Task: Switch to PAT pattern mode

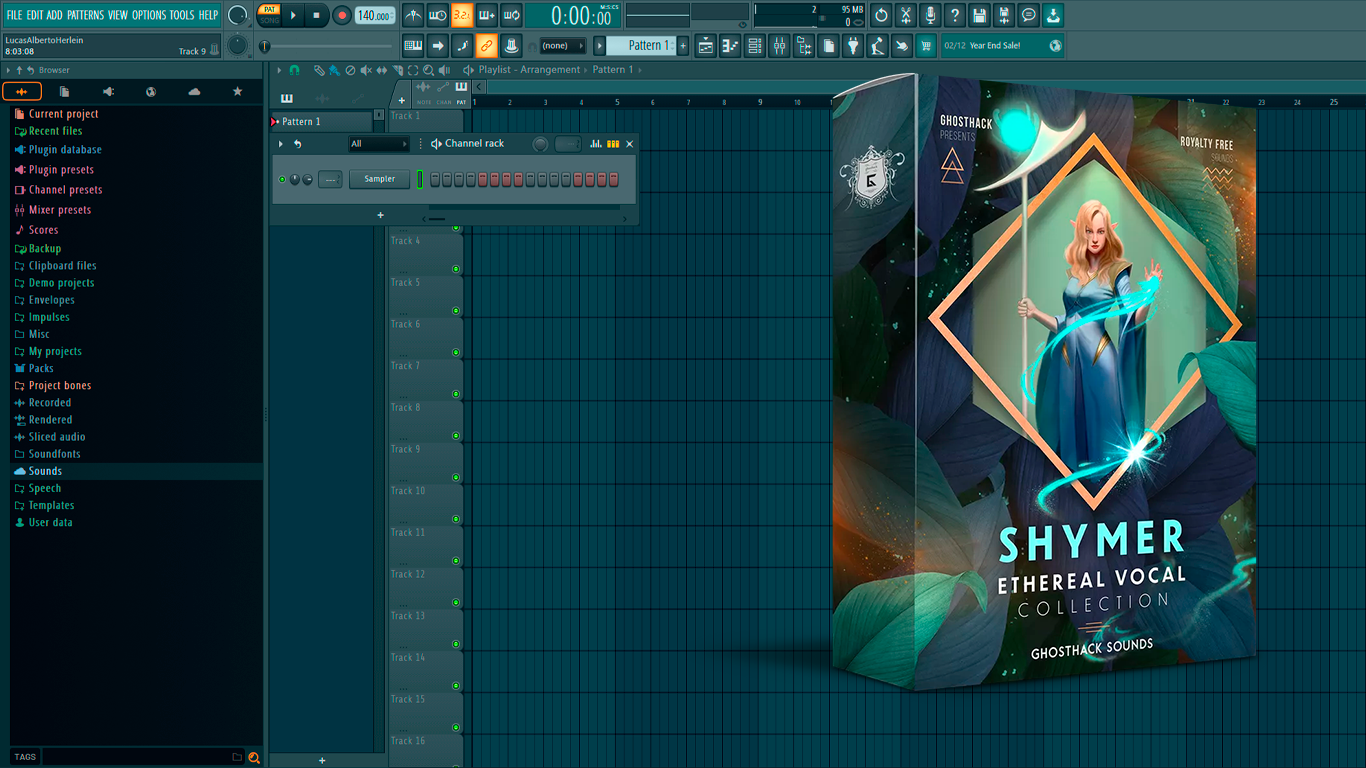Action: [x=270, y=9]
